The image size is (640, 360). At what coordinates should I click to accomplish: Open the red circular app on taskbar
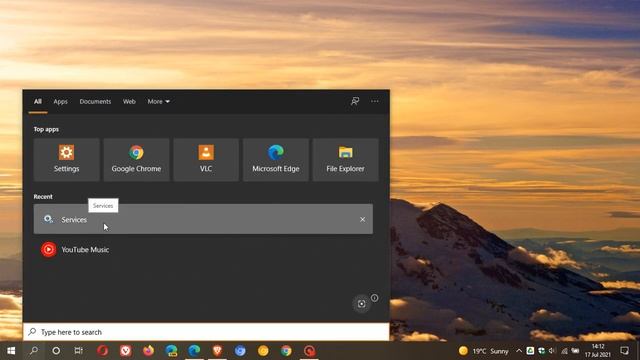click(309, 351)
